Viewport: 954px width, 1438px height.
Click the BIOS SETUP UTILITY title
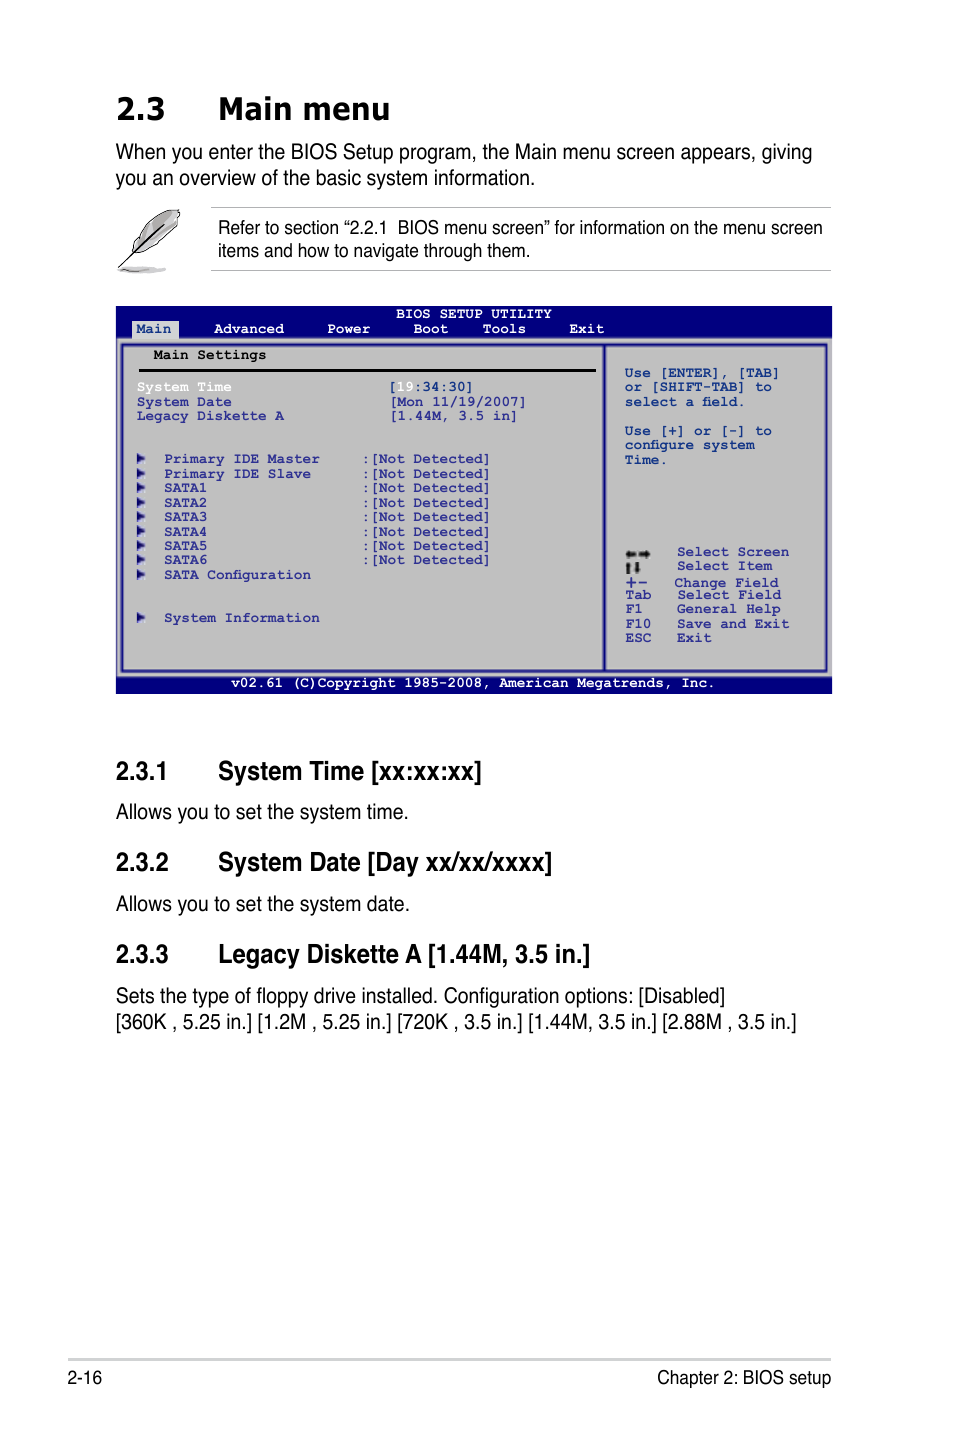[474, 314]
